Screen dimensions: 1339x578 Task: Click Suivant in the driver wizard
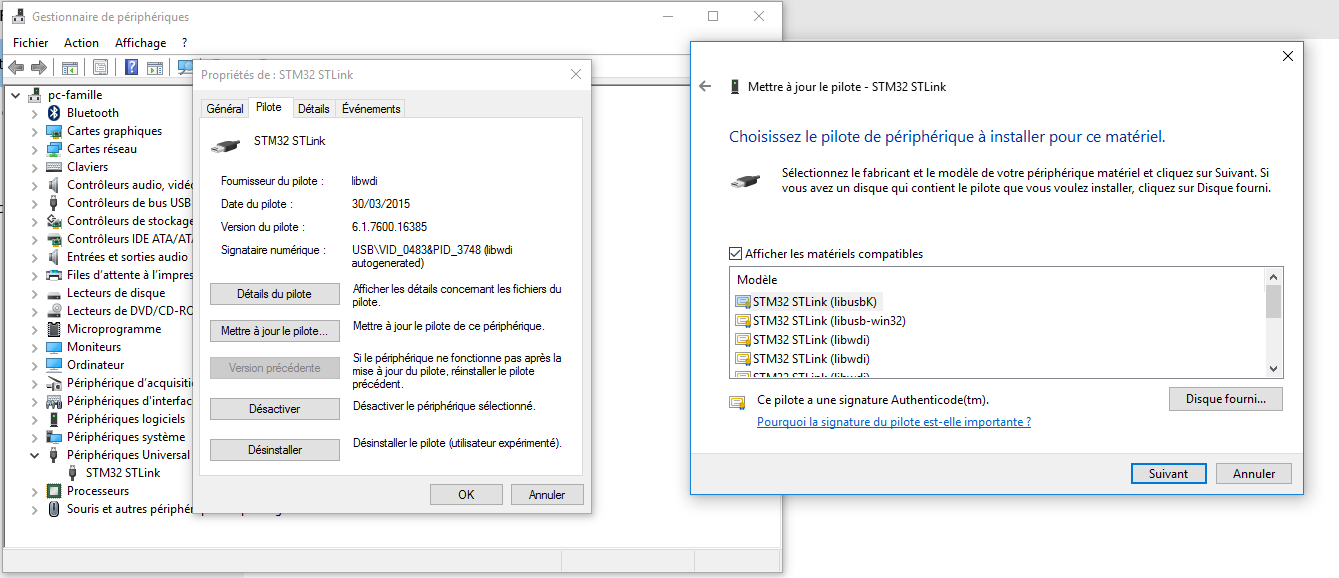(1168, 474)
